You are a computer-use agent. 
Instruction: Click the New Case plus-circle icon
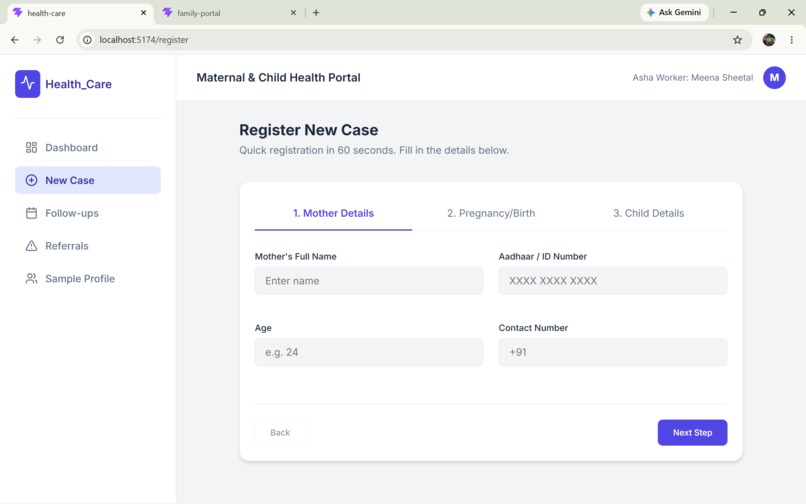tap(31, 181)
